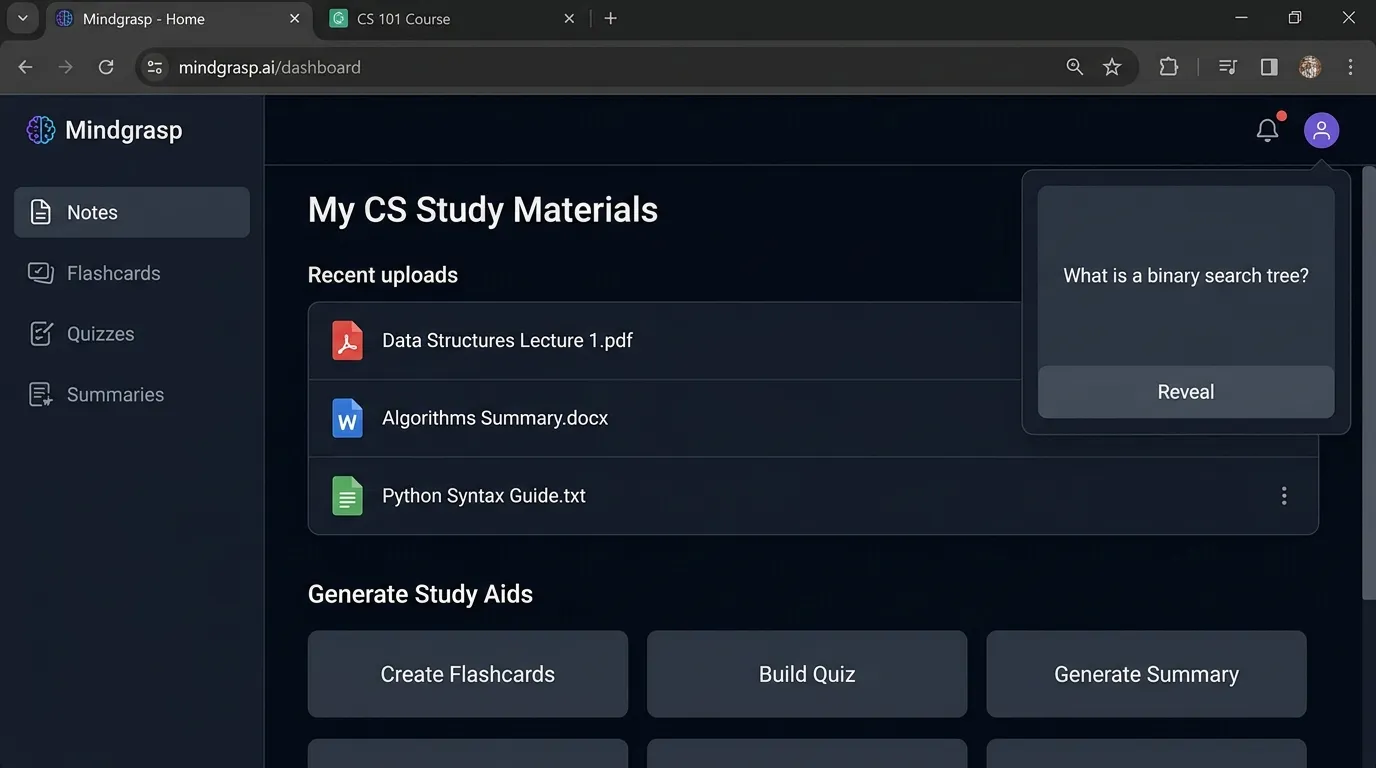Close the Mindgrasp - Home tab

click(x=295, y=18)
